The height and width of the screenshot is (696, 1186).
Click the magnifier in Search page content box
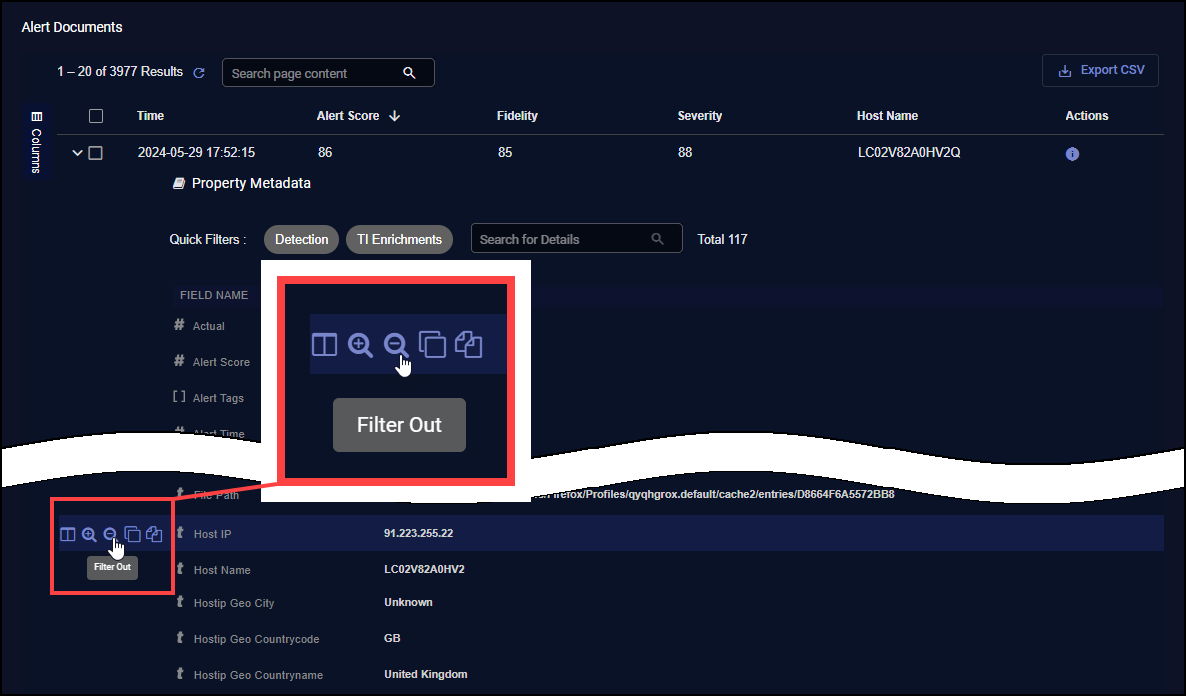(x=409, y=73)
